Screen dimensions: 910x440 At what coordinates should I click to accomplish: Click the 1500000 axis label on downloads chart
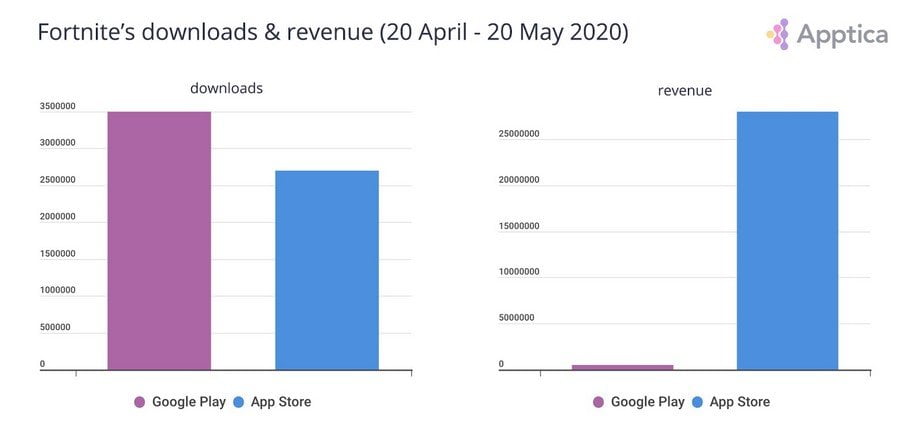tap(57, 254)
